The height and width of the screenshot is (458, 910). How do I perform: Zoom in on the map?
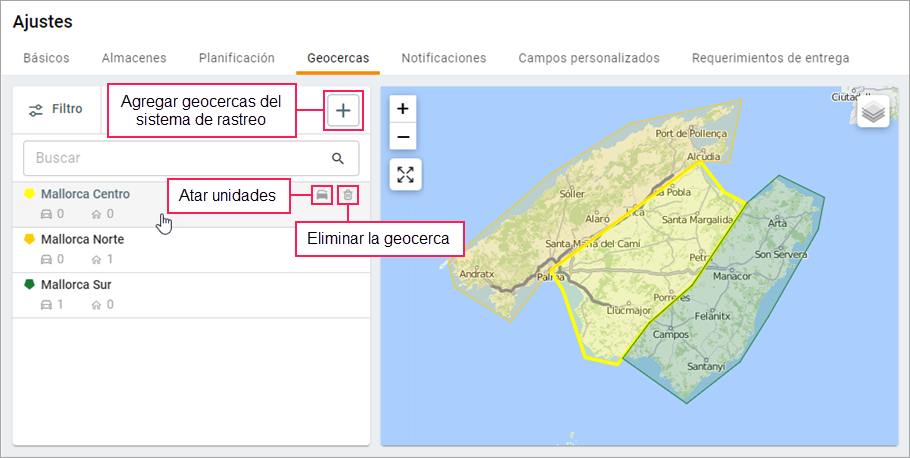403,109
